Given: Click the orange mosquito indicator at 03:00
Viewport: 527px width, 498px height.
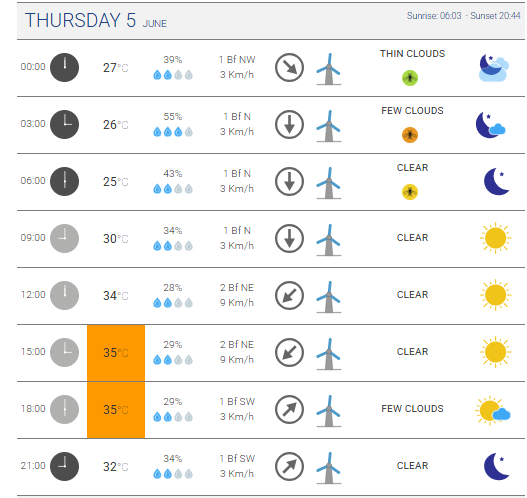Looking at the screenshot, I should 410,135.
